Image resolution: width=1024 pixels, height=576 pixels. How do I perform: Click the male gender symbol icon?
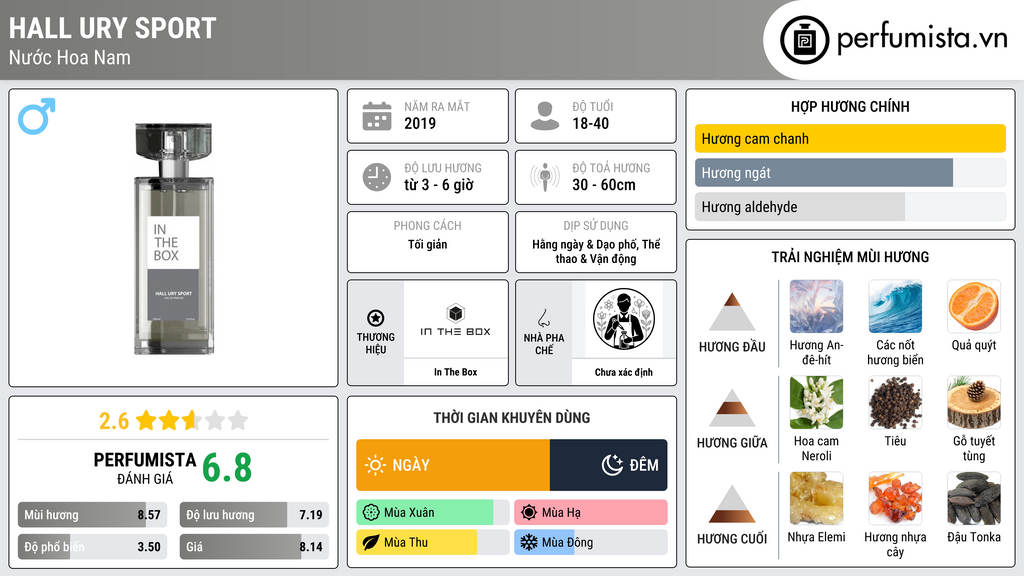click(37, 116)
